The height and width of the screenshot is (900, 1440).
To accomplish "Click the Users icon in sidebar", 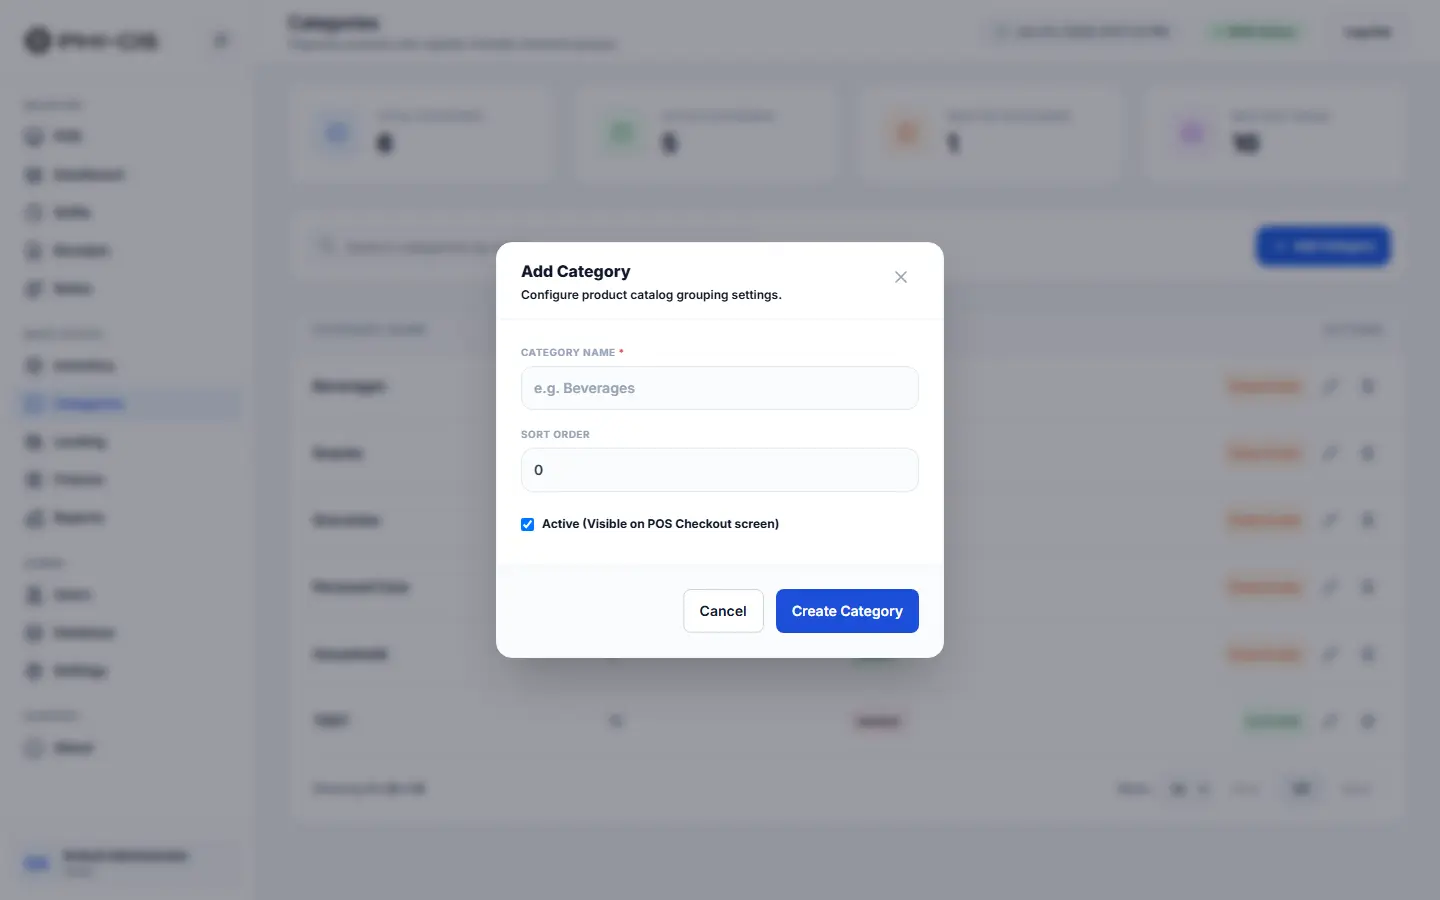I will [x=34, y=595].
